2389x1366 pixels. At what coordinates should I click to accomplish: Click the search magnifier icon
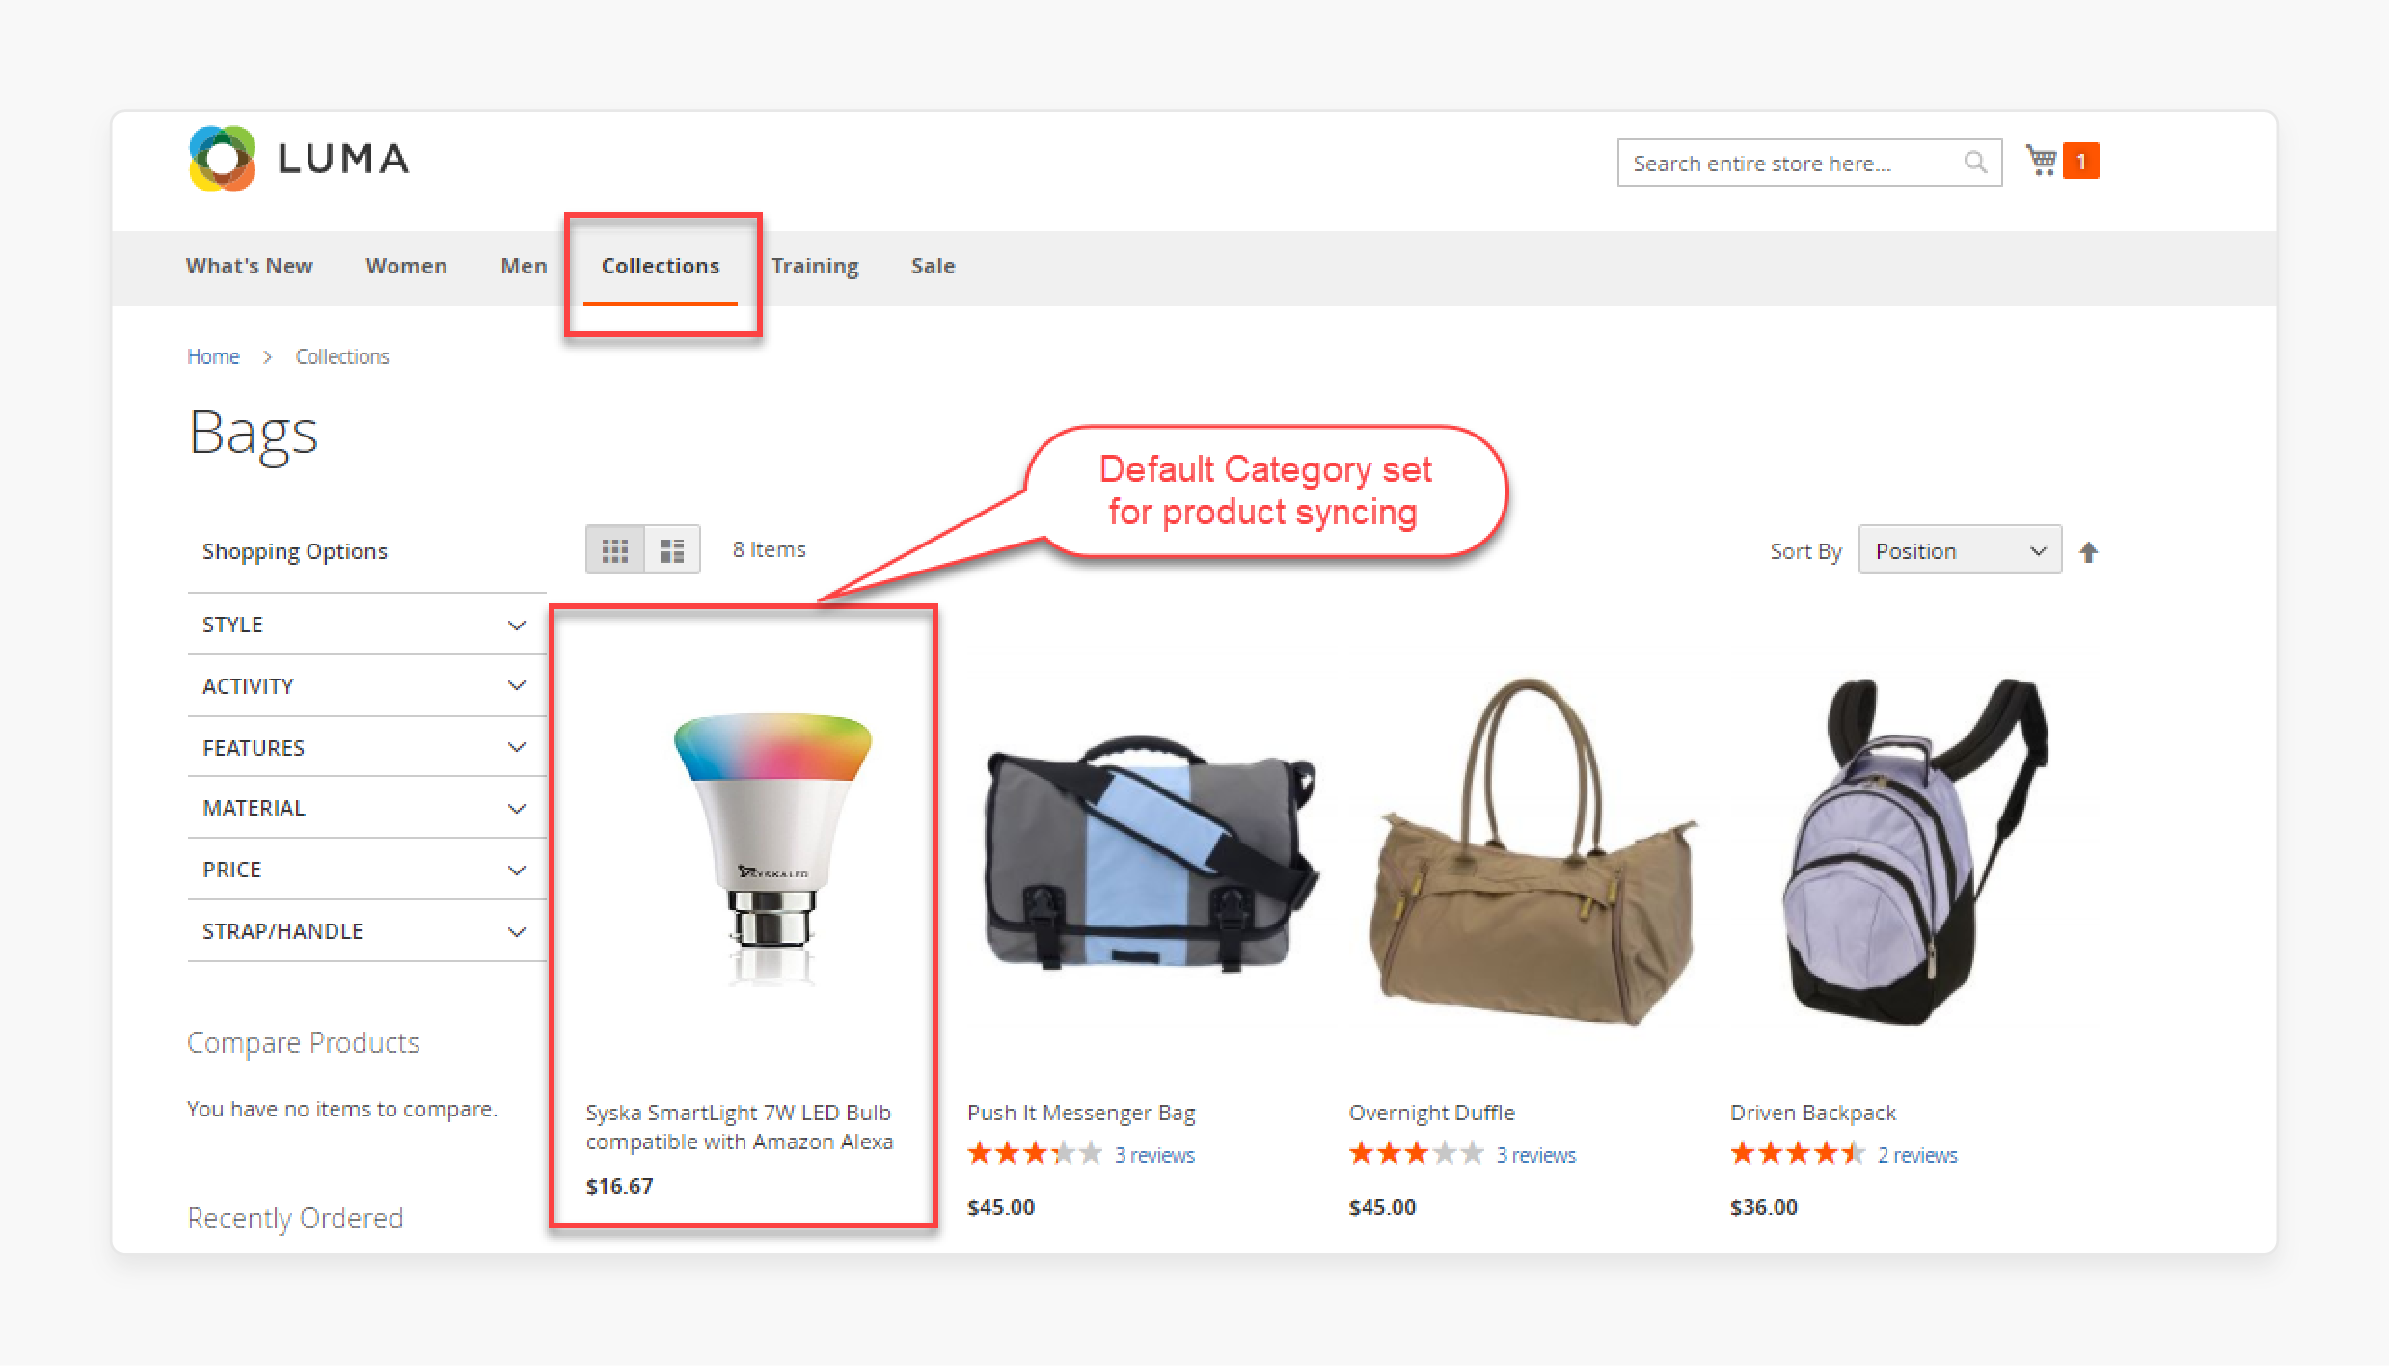point(1975,162)
